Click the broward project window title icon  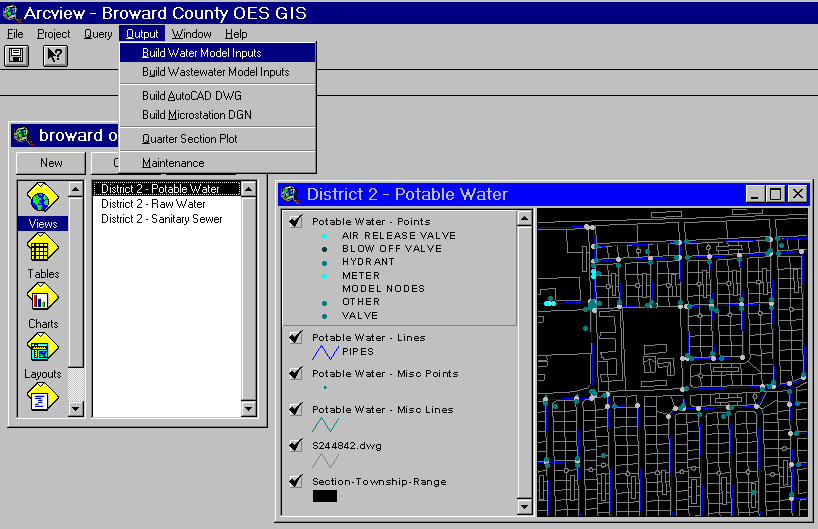click(23, 136)
